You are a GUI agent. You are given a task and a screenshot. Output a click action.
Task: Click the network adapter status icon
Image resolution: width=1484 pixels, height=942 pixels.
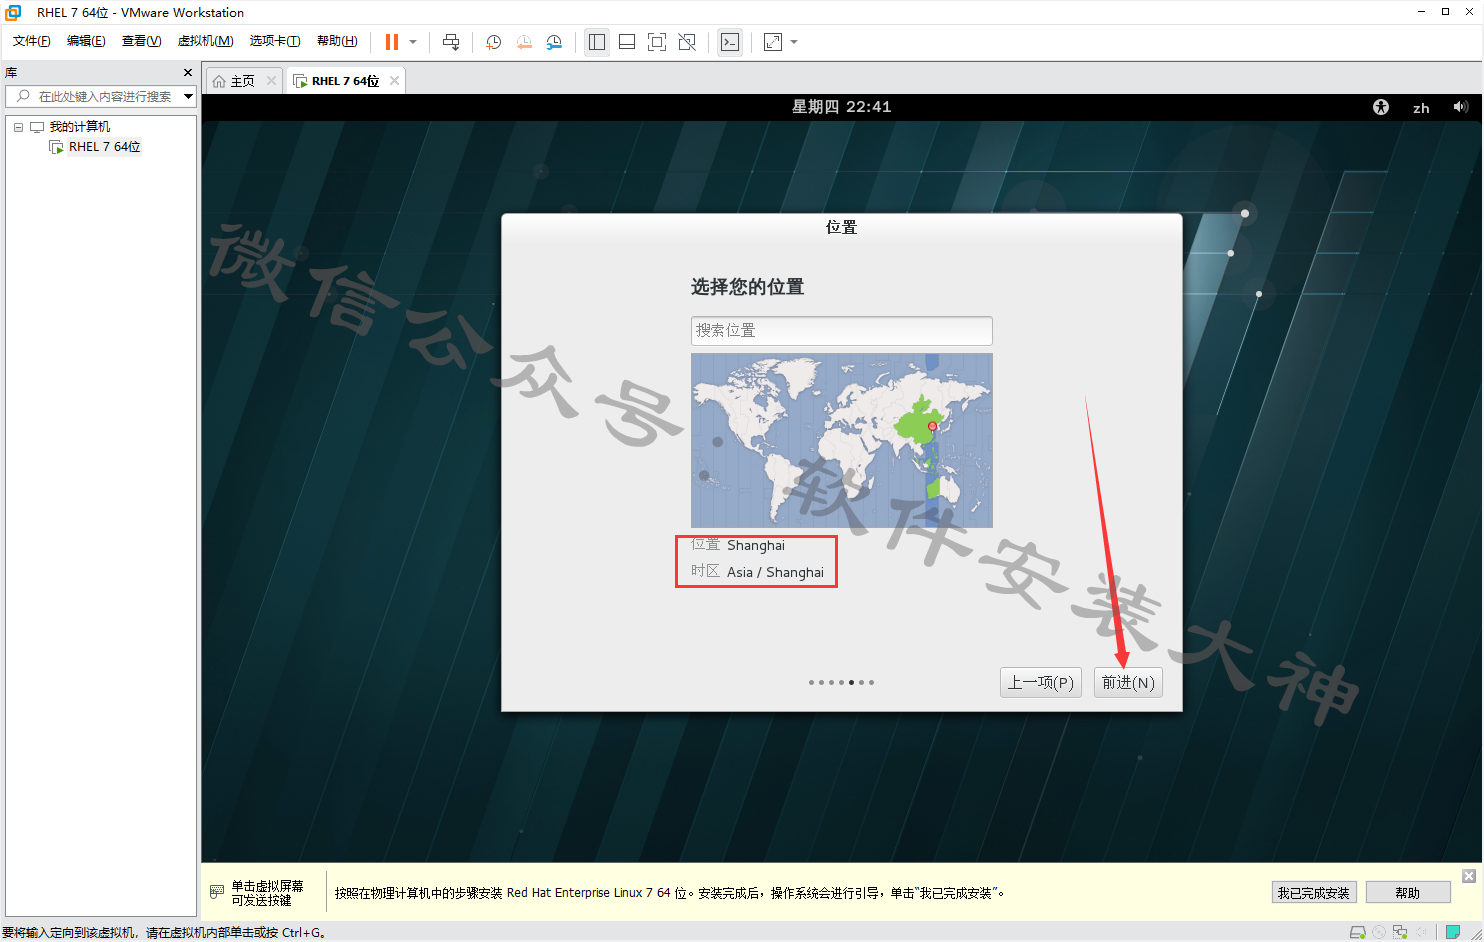1400,932
